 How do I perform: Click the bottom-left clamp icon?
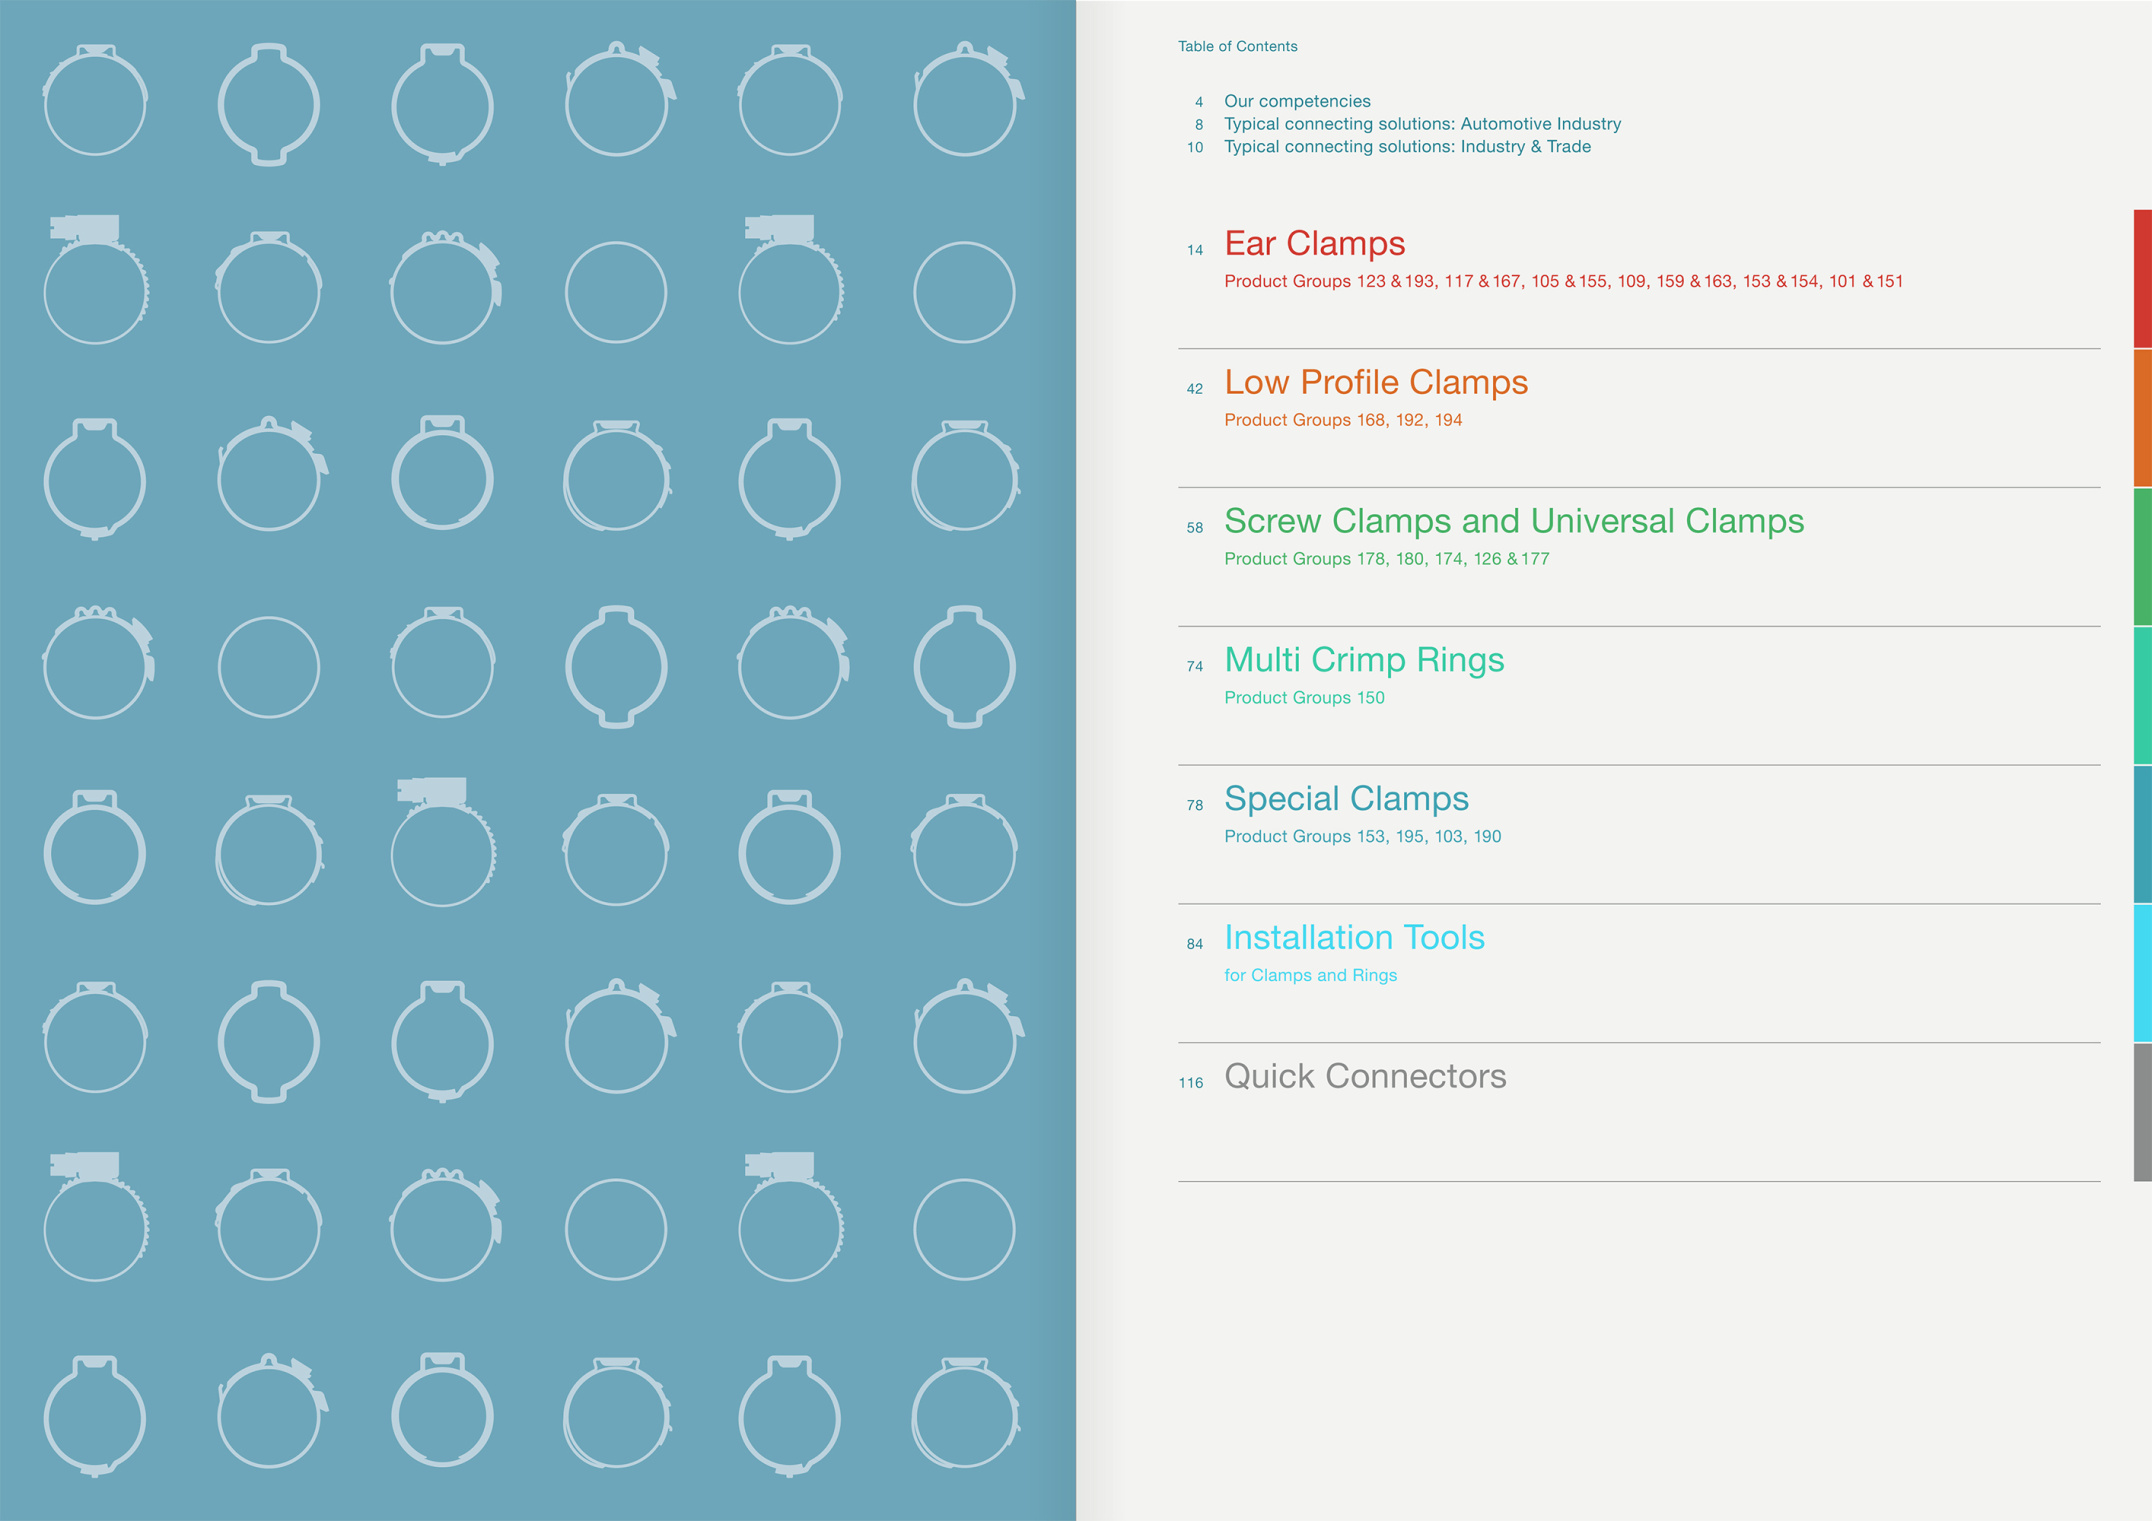[95, 1415]
